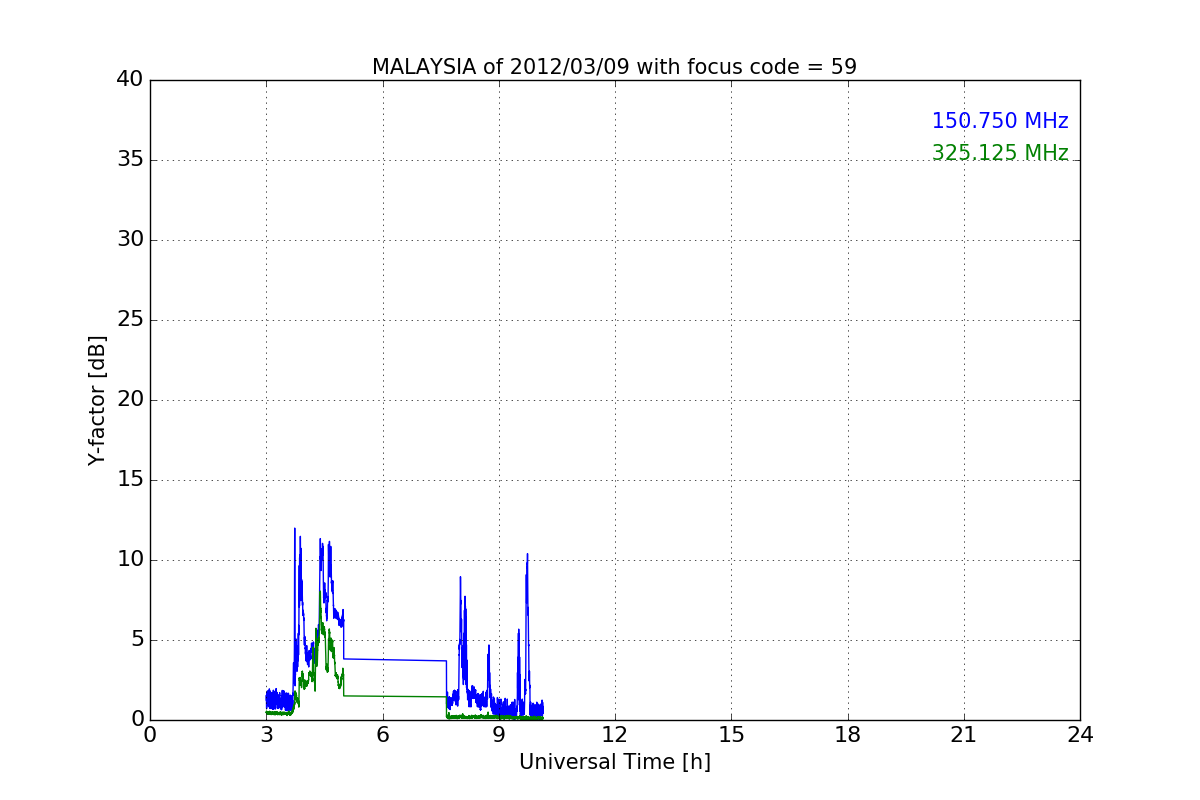Click the blue peak just before 10 hours
The width and height of the screenshot is (1200, 800).
coord(527,556)
